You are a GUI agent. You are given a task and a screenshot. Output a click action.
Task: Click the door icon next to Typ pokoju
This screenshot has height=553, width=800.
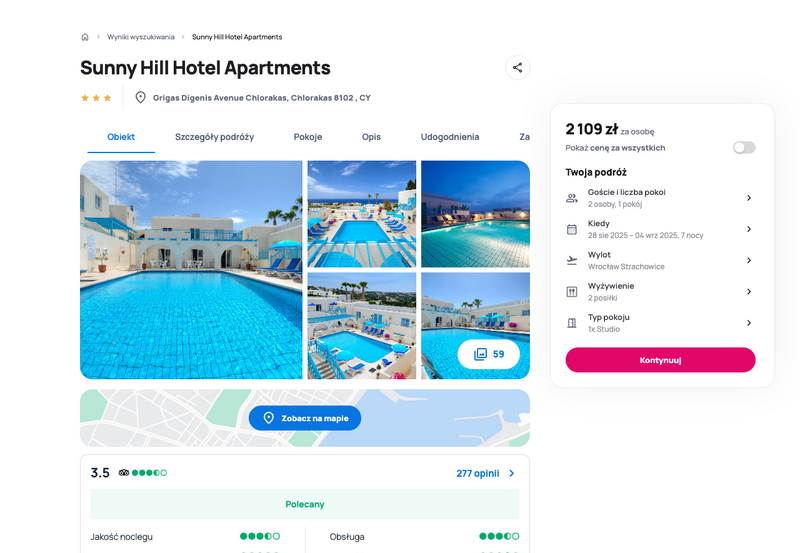click(x=572, y=323)
